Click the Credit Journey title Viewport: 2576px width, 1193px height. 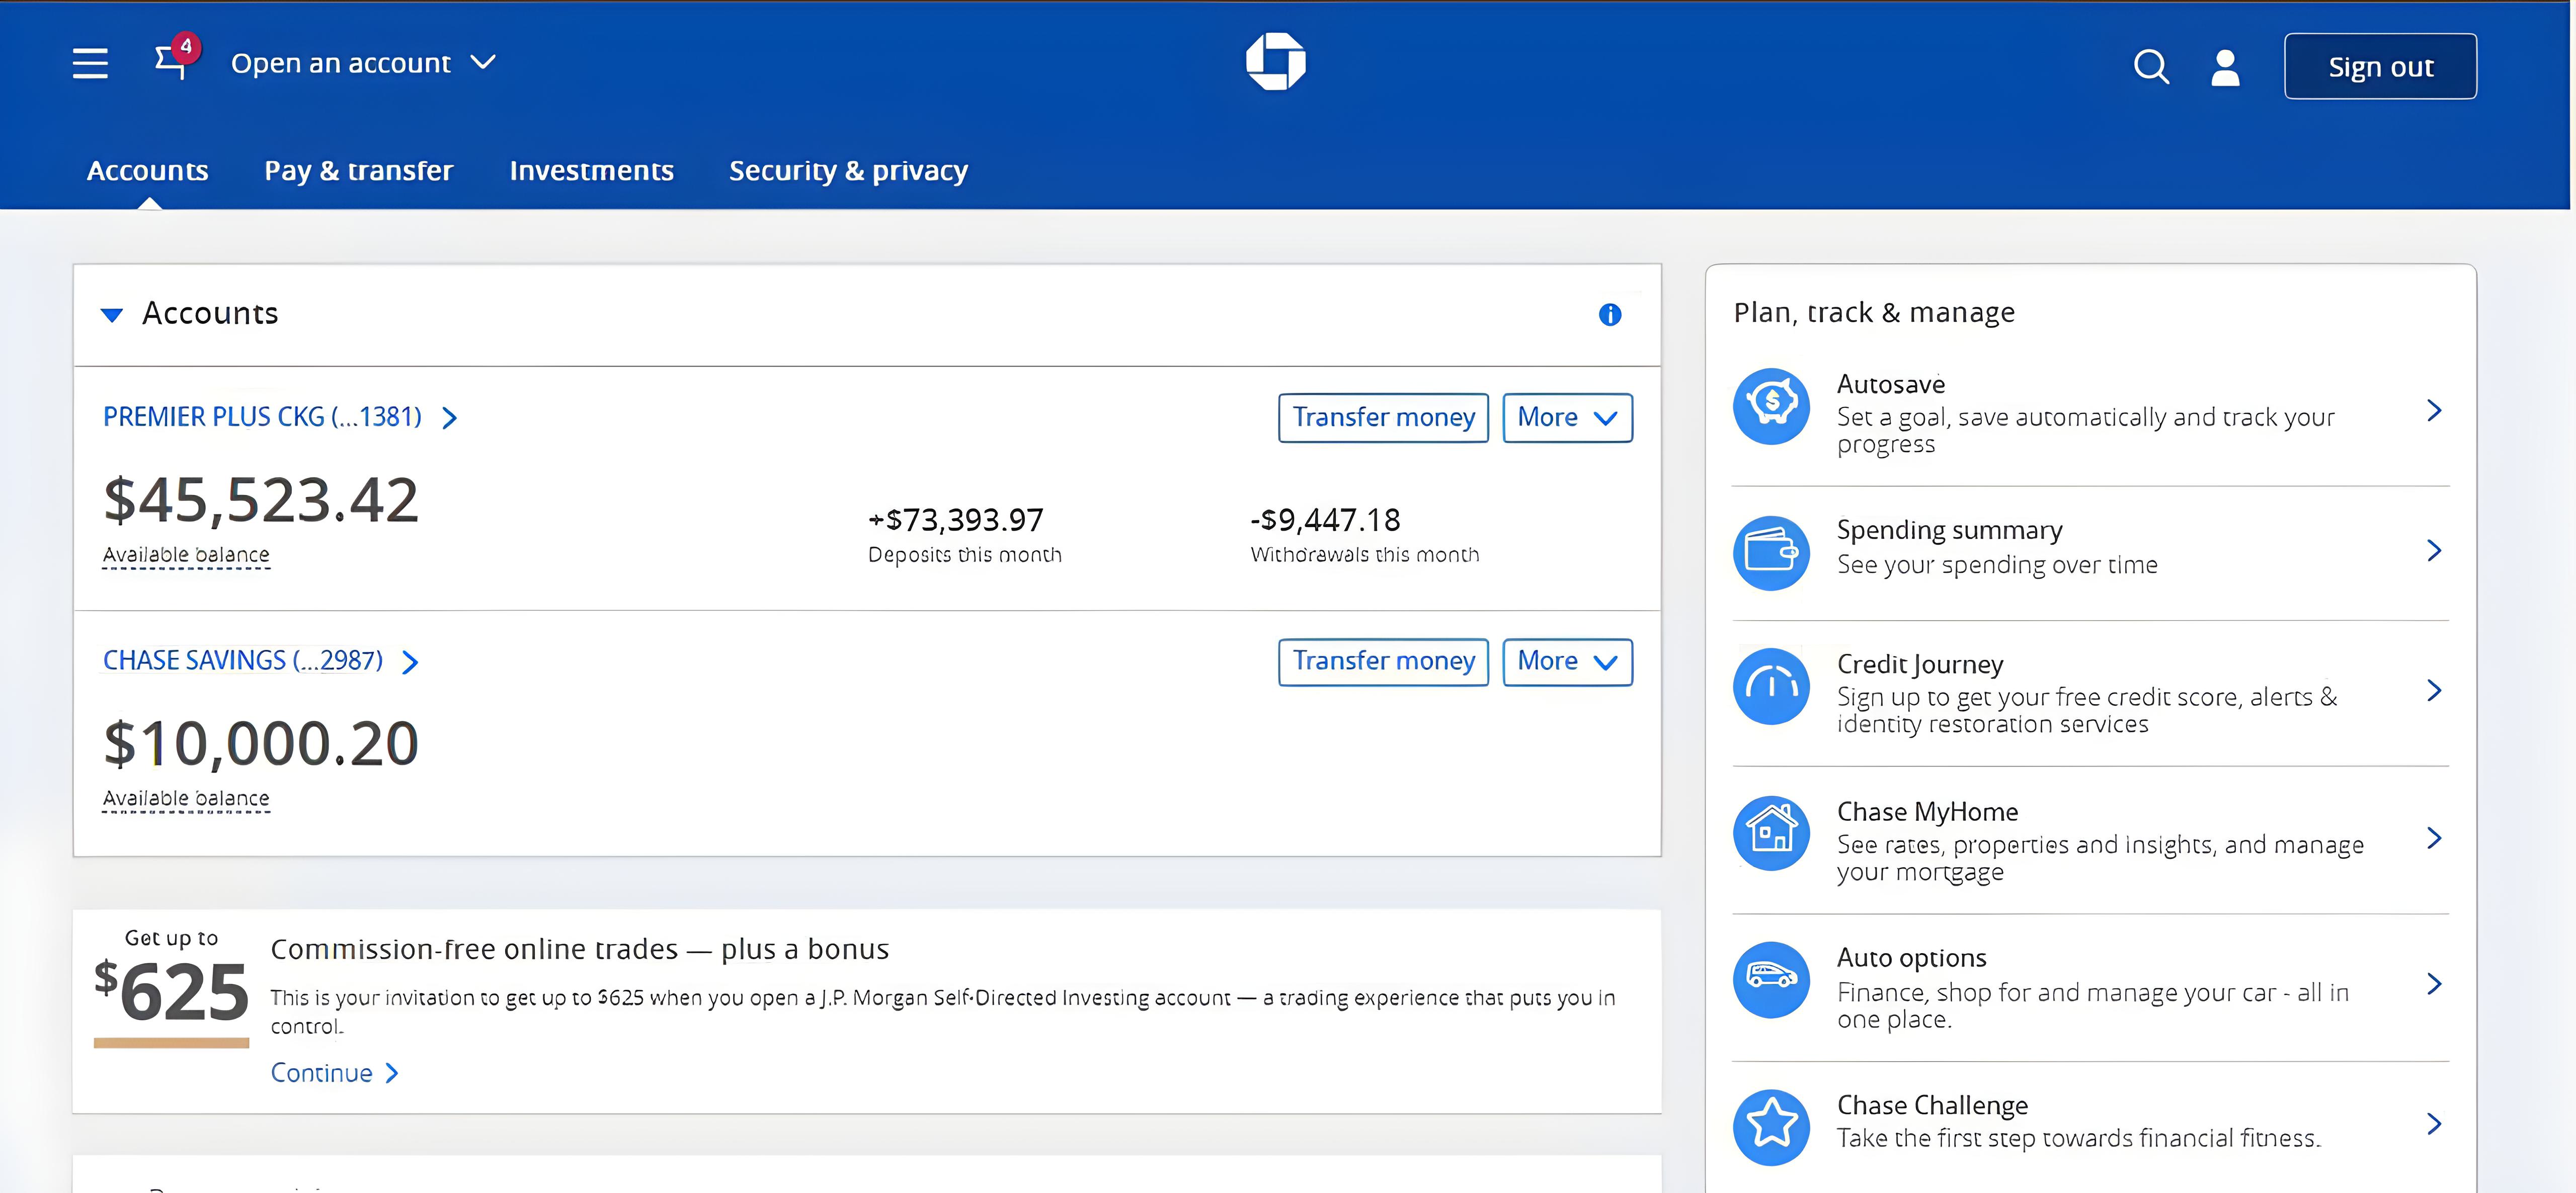pos(1920,665)
